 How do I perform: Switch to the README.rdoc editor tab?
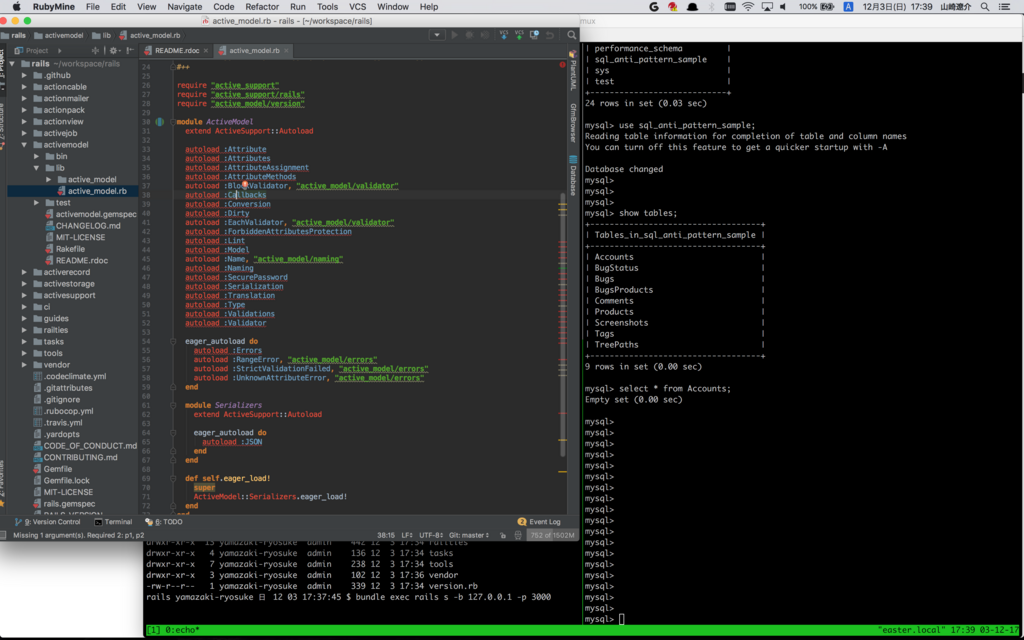177,50
